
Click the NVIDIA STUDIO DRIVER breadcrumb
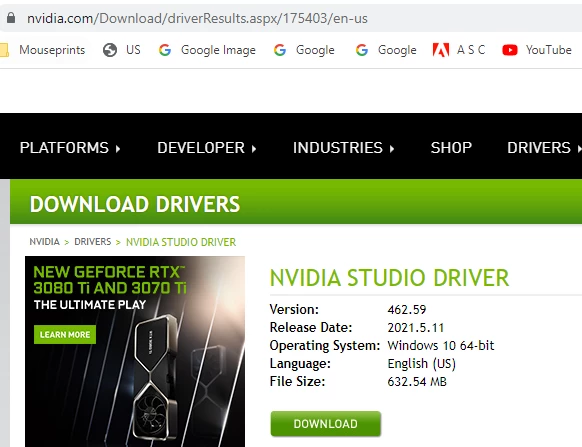181,242
